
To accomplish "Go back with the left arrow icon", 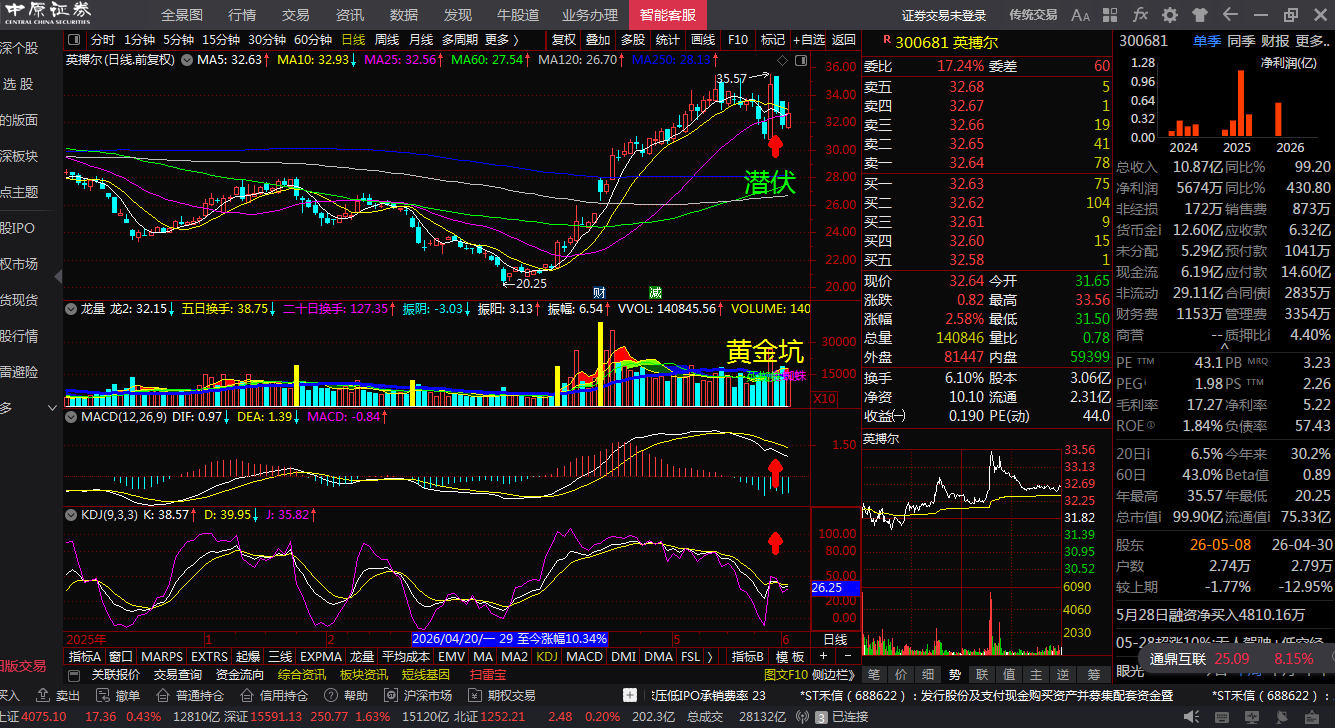I will 1231,15.
